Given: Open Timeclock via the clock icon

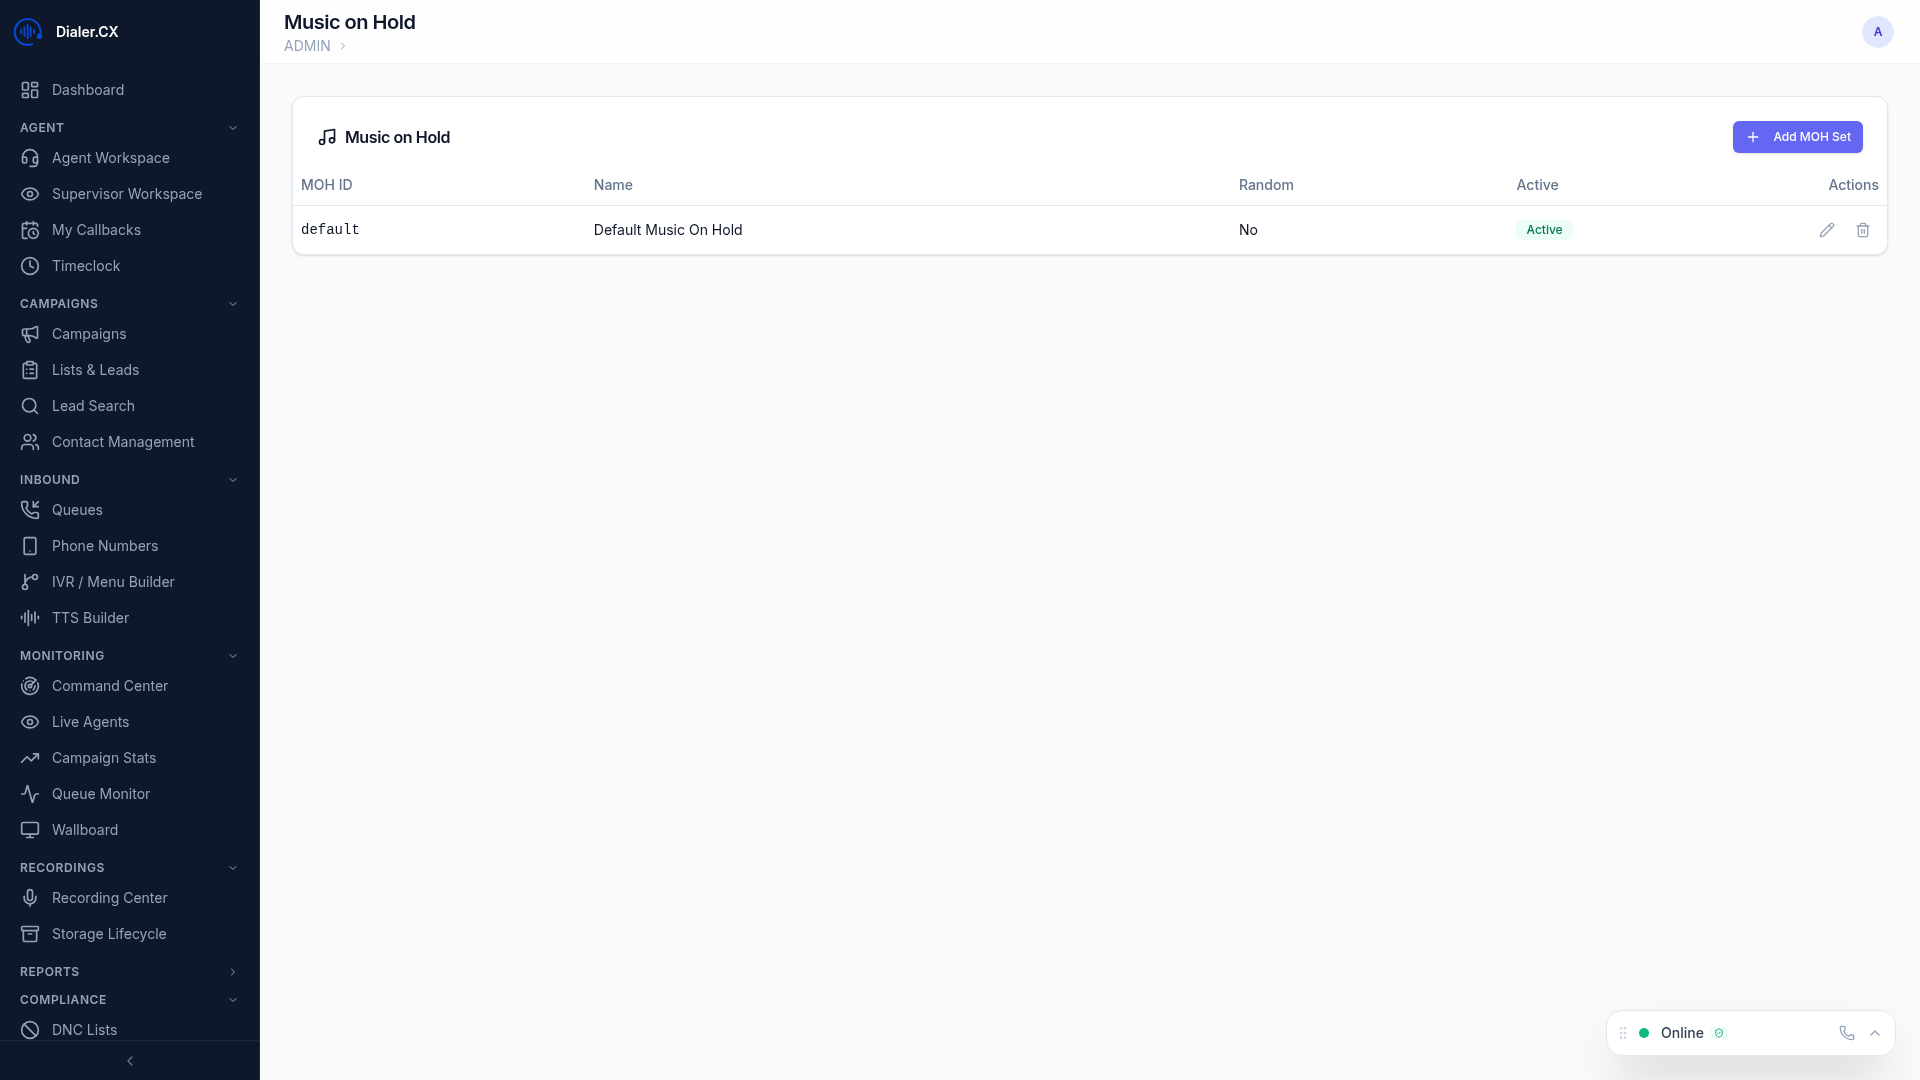Looking at the screenshot, I should tap(30, 266).
